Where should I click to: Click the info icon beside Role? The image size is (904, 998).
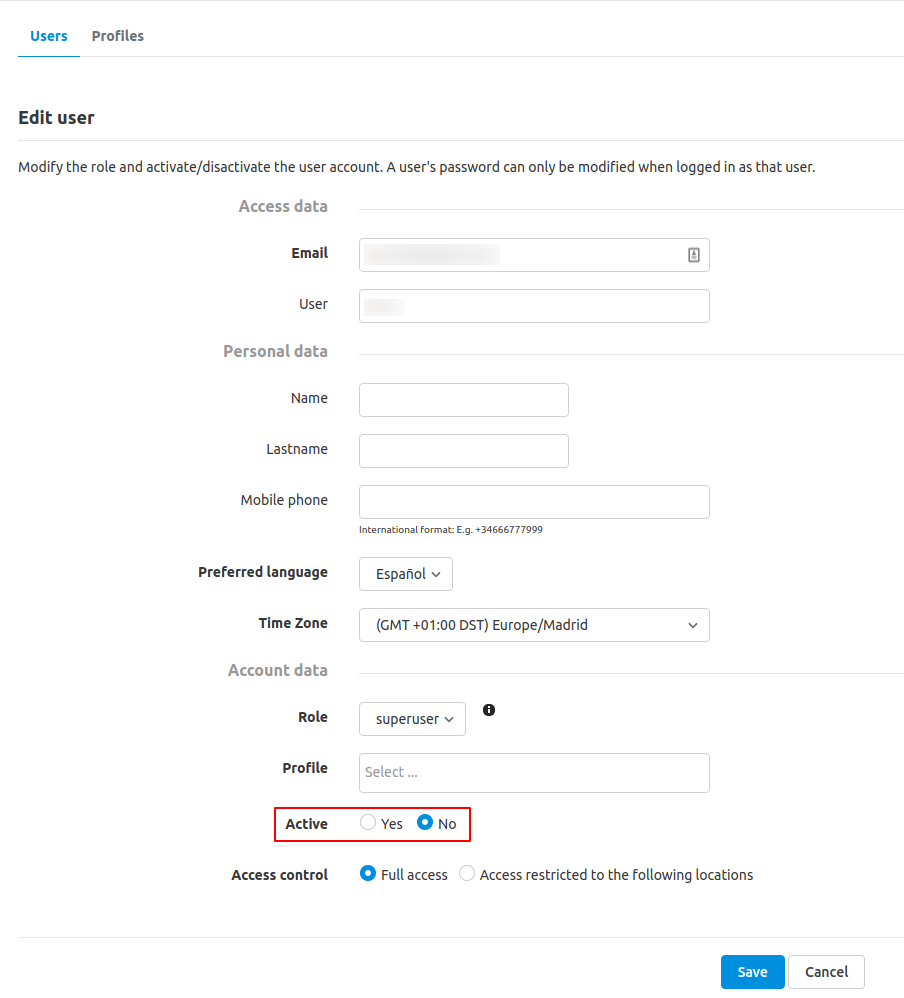point(488,710)
